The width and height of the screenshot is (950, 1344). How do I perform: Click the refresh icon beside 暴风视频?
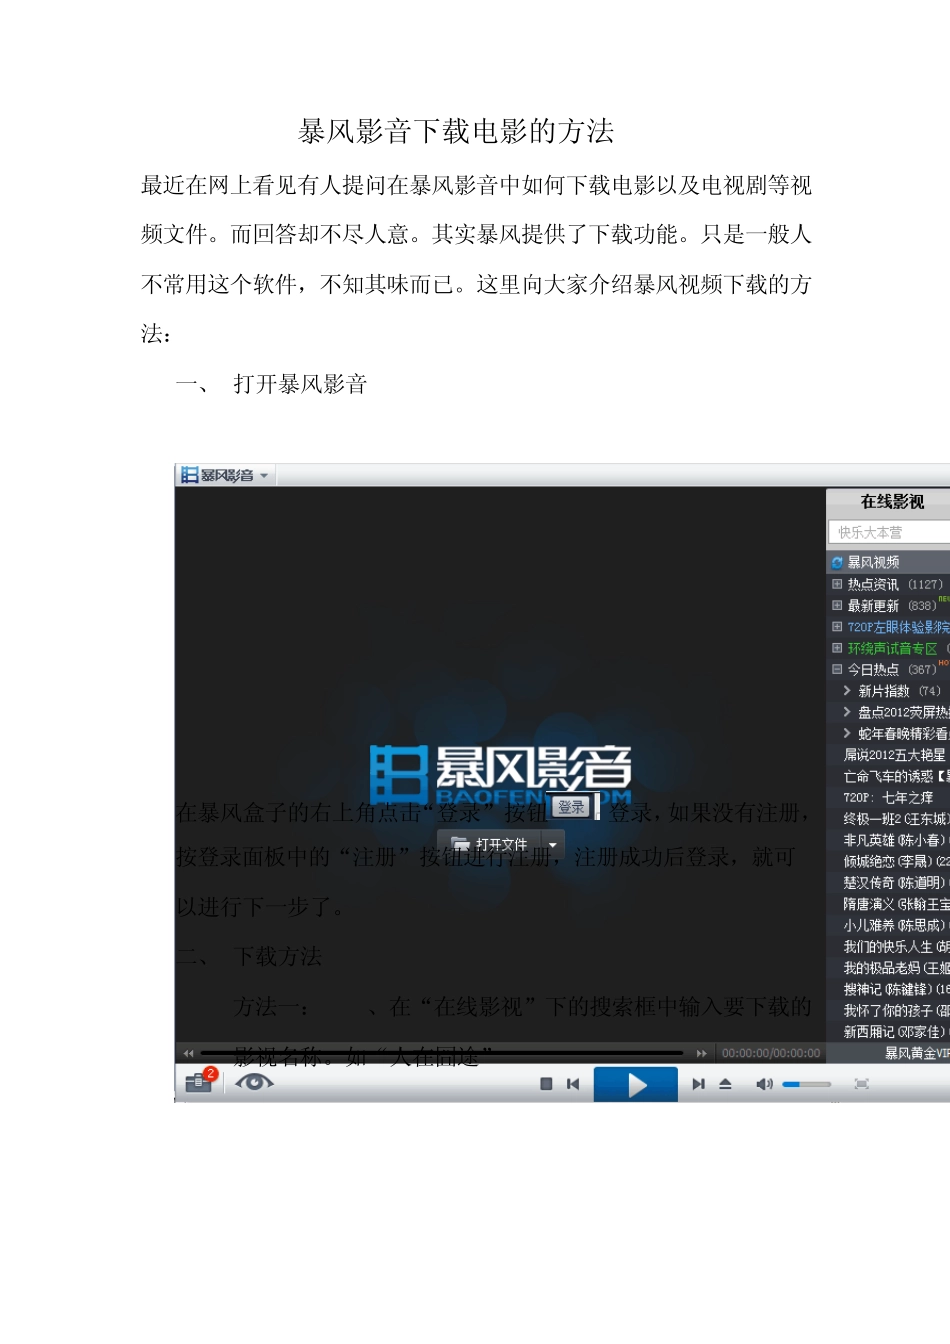pyautogui.click(x=837, y=563)
